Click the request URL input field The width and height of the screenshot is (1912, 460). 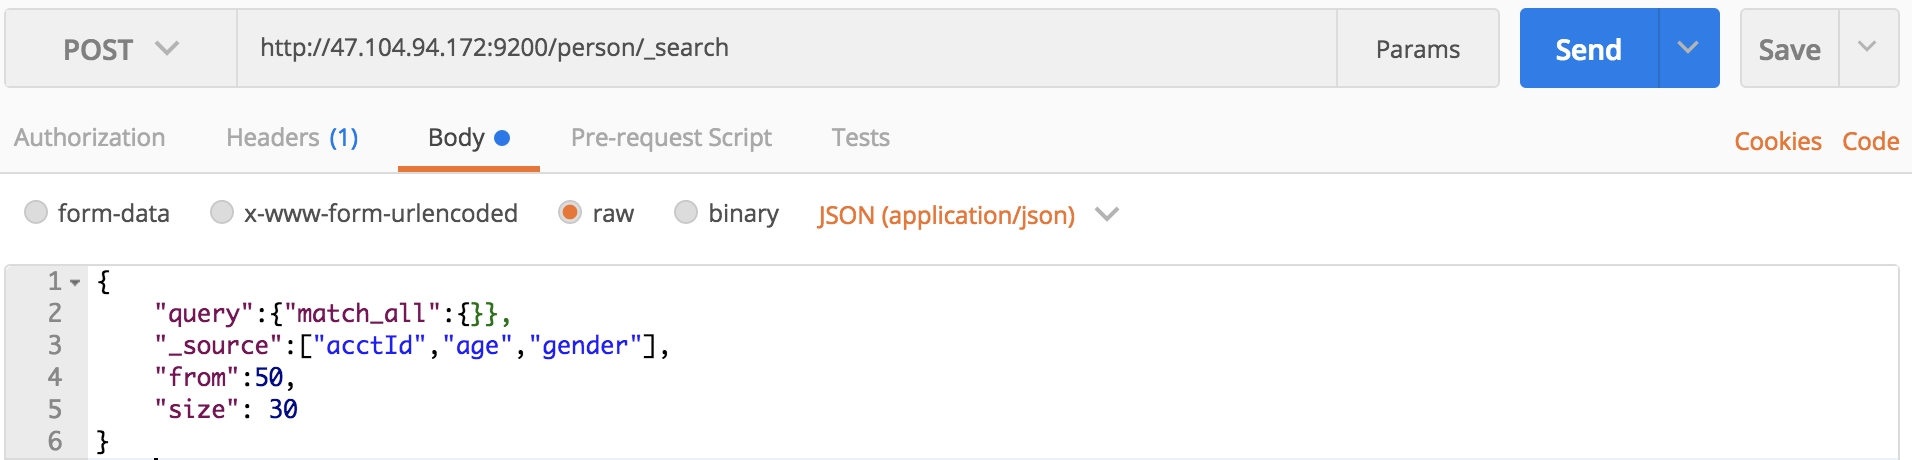tap(787, 48)
